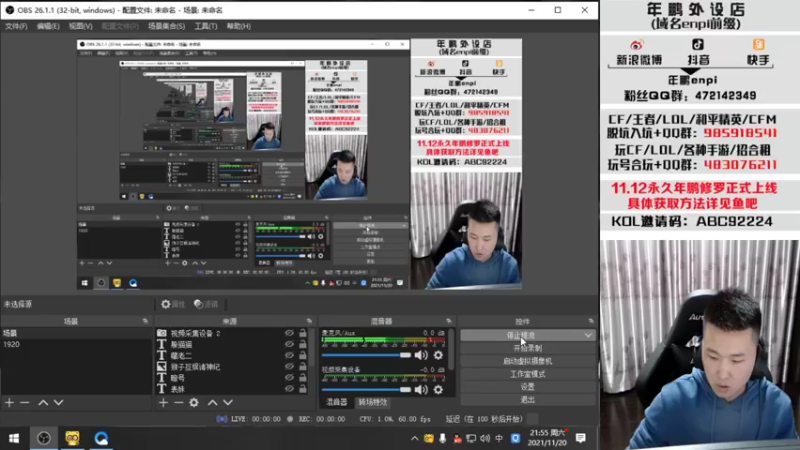Screen dimensions: 800x450
Task: Open source properties via the sources gear icon
Action: 194,403
